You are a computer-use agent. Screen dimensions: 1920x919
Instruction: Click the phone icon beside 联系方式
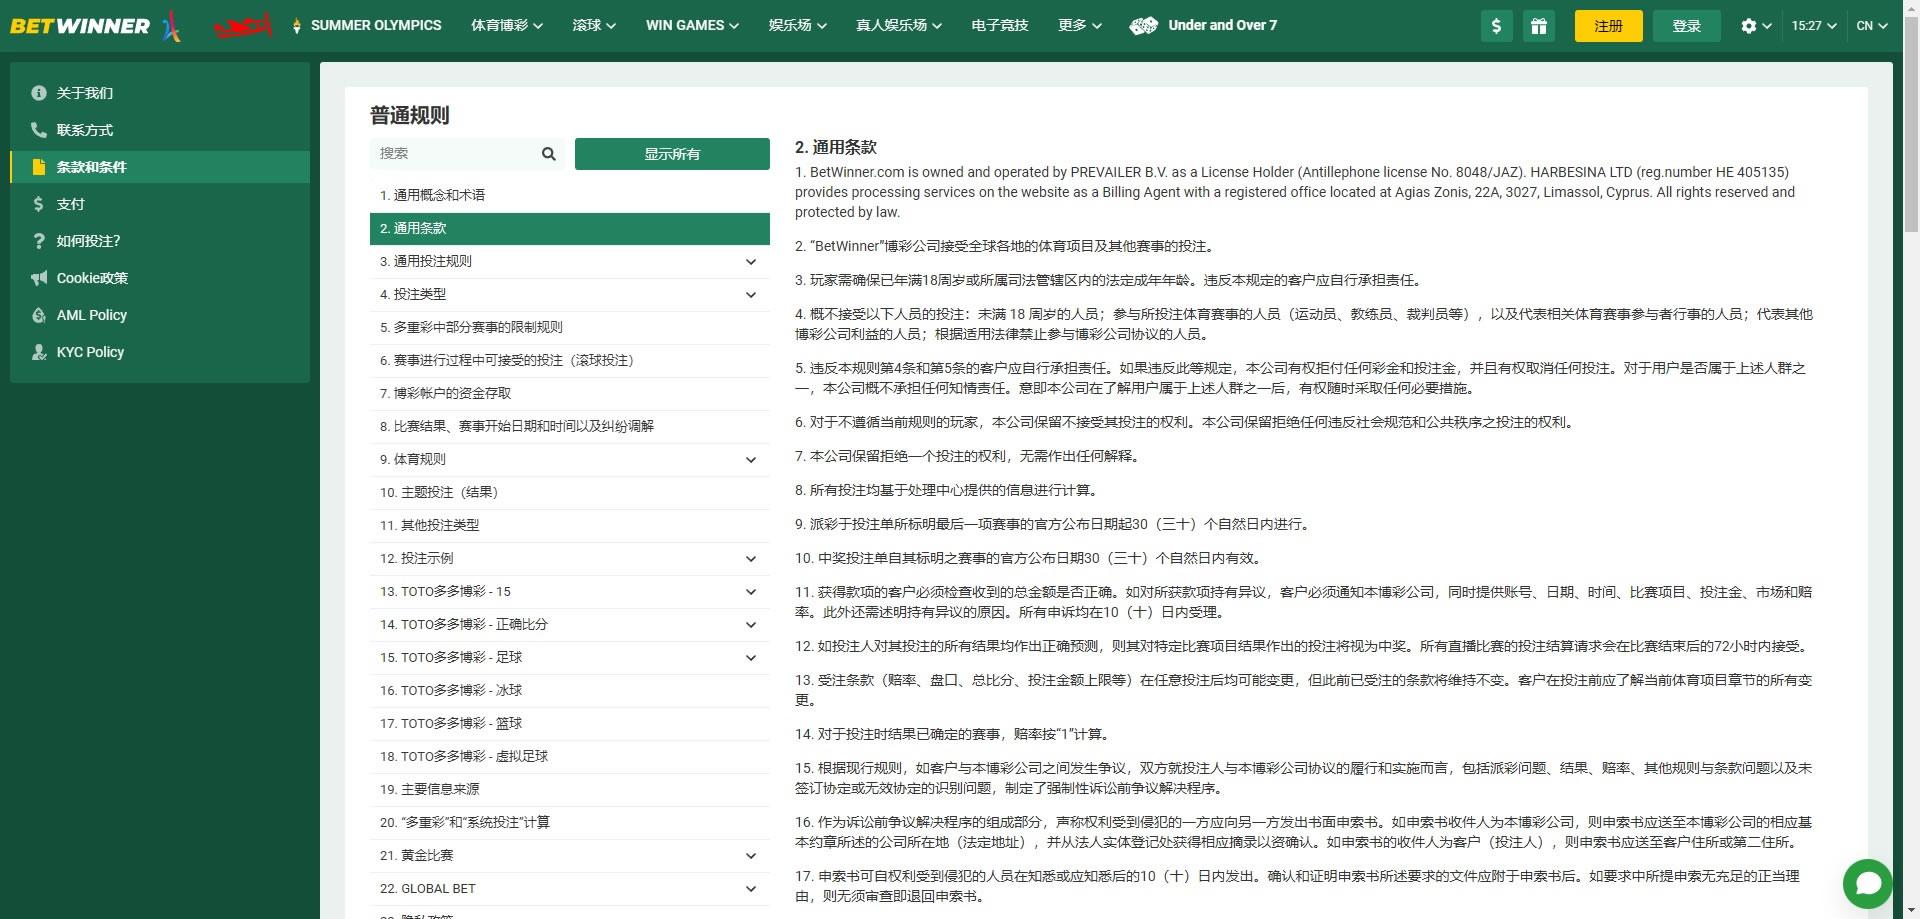coord(39,130)
